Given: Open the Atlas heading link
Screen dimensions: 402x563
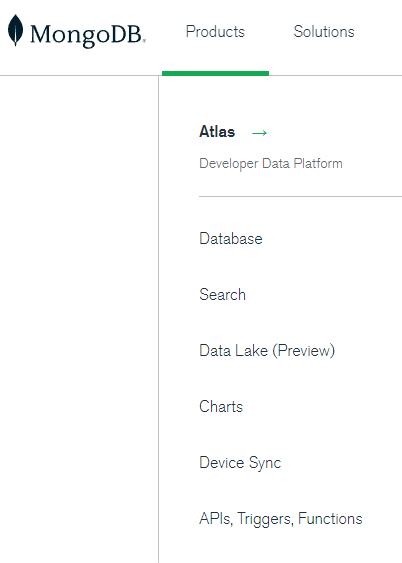Looking at the screenshot, I should 217,132.
